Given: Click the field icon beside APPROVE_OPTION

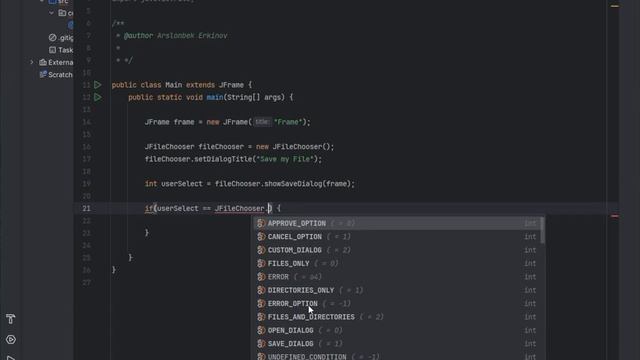Looking at the screenshot, I should (x=261, y=223).
